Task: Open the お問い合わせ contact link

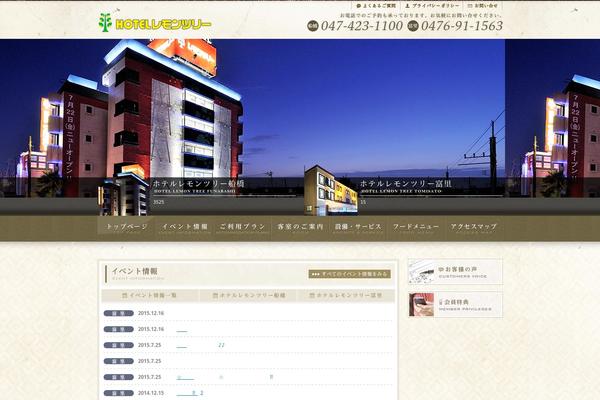Action: tap(483, 6)
